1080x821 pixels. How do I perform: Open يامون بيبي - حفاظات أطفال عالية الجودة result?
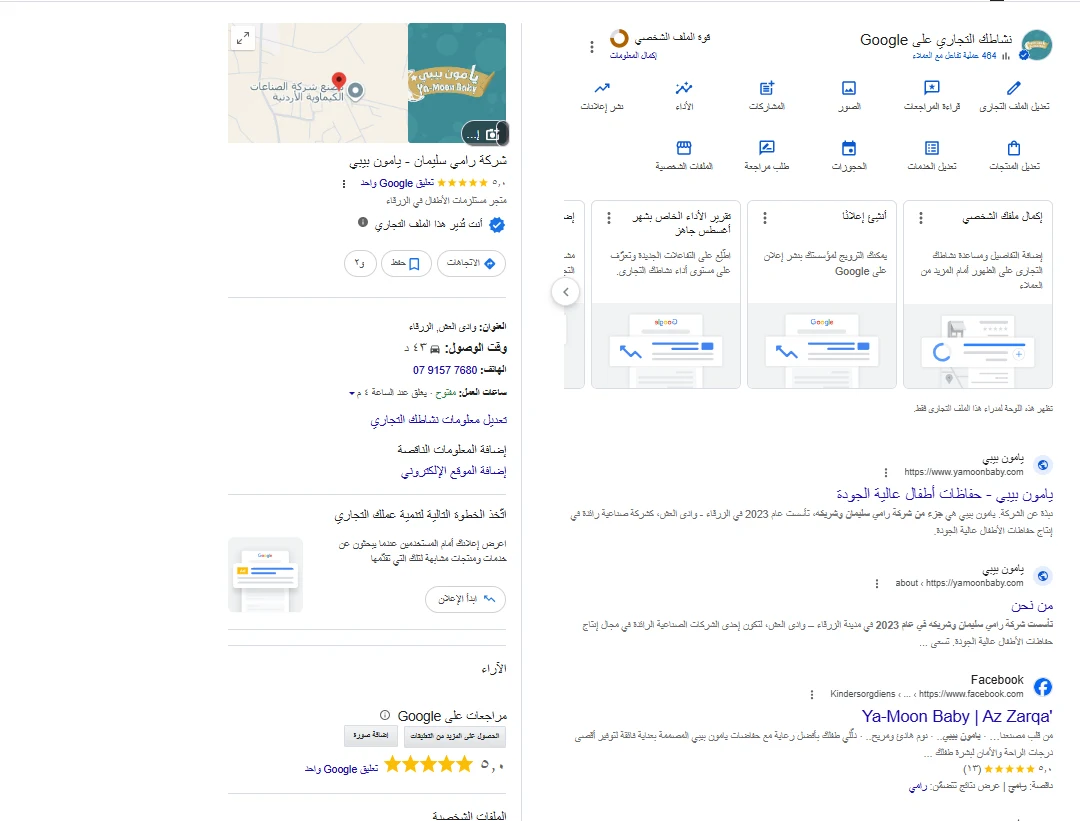[944, 494]
